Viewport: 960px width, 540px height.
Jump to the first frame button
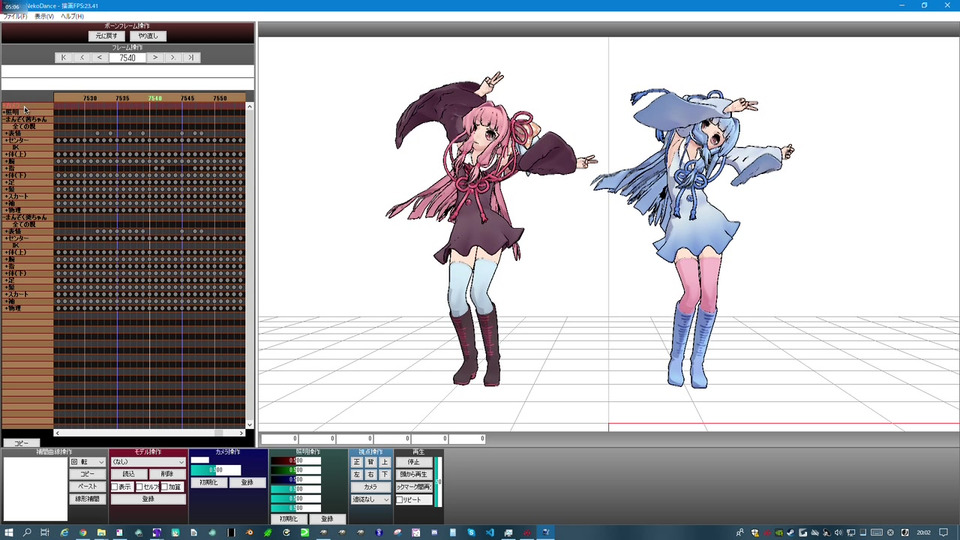pyautogui.click(x=64, y=58)
